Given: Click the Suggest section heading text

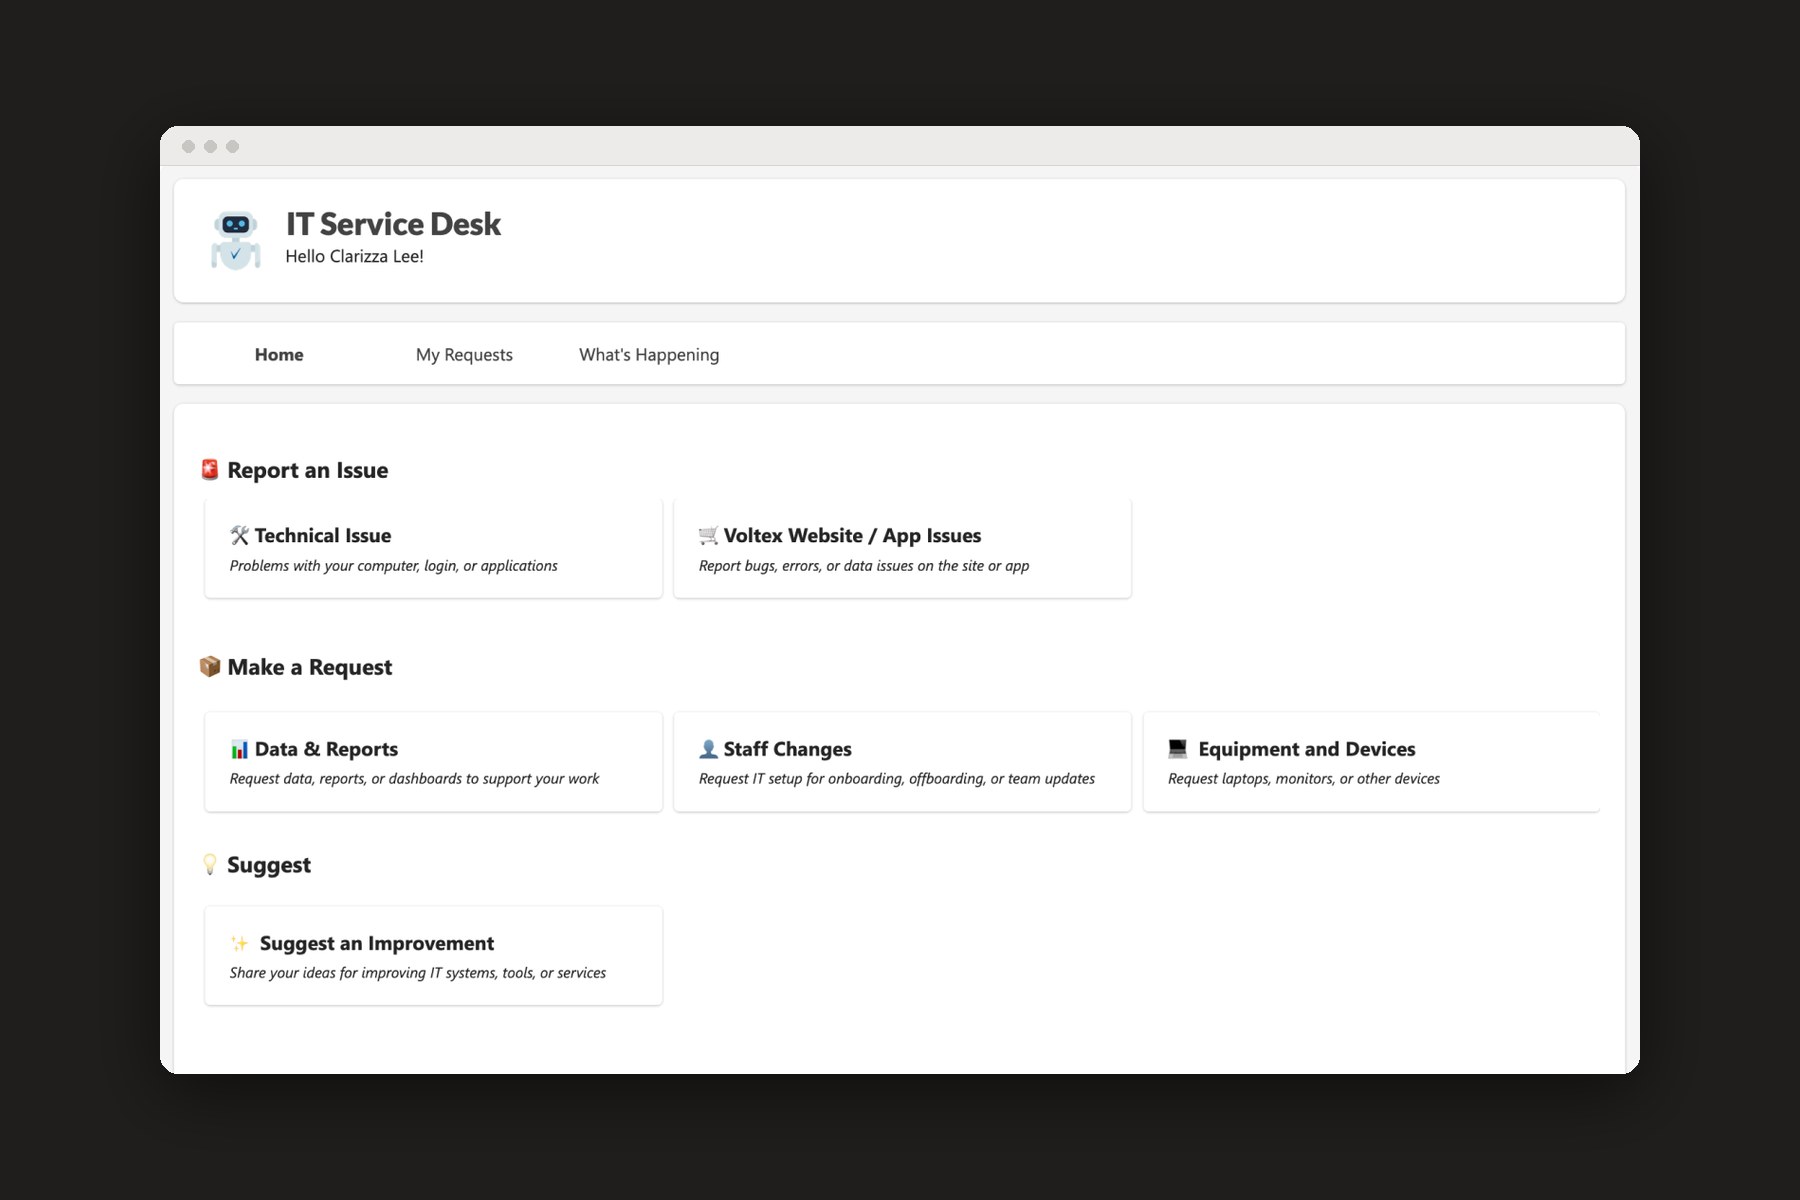Looking at the screenshot, I should pos(268,865).
